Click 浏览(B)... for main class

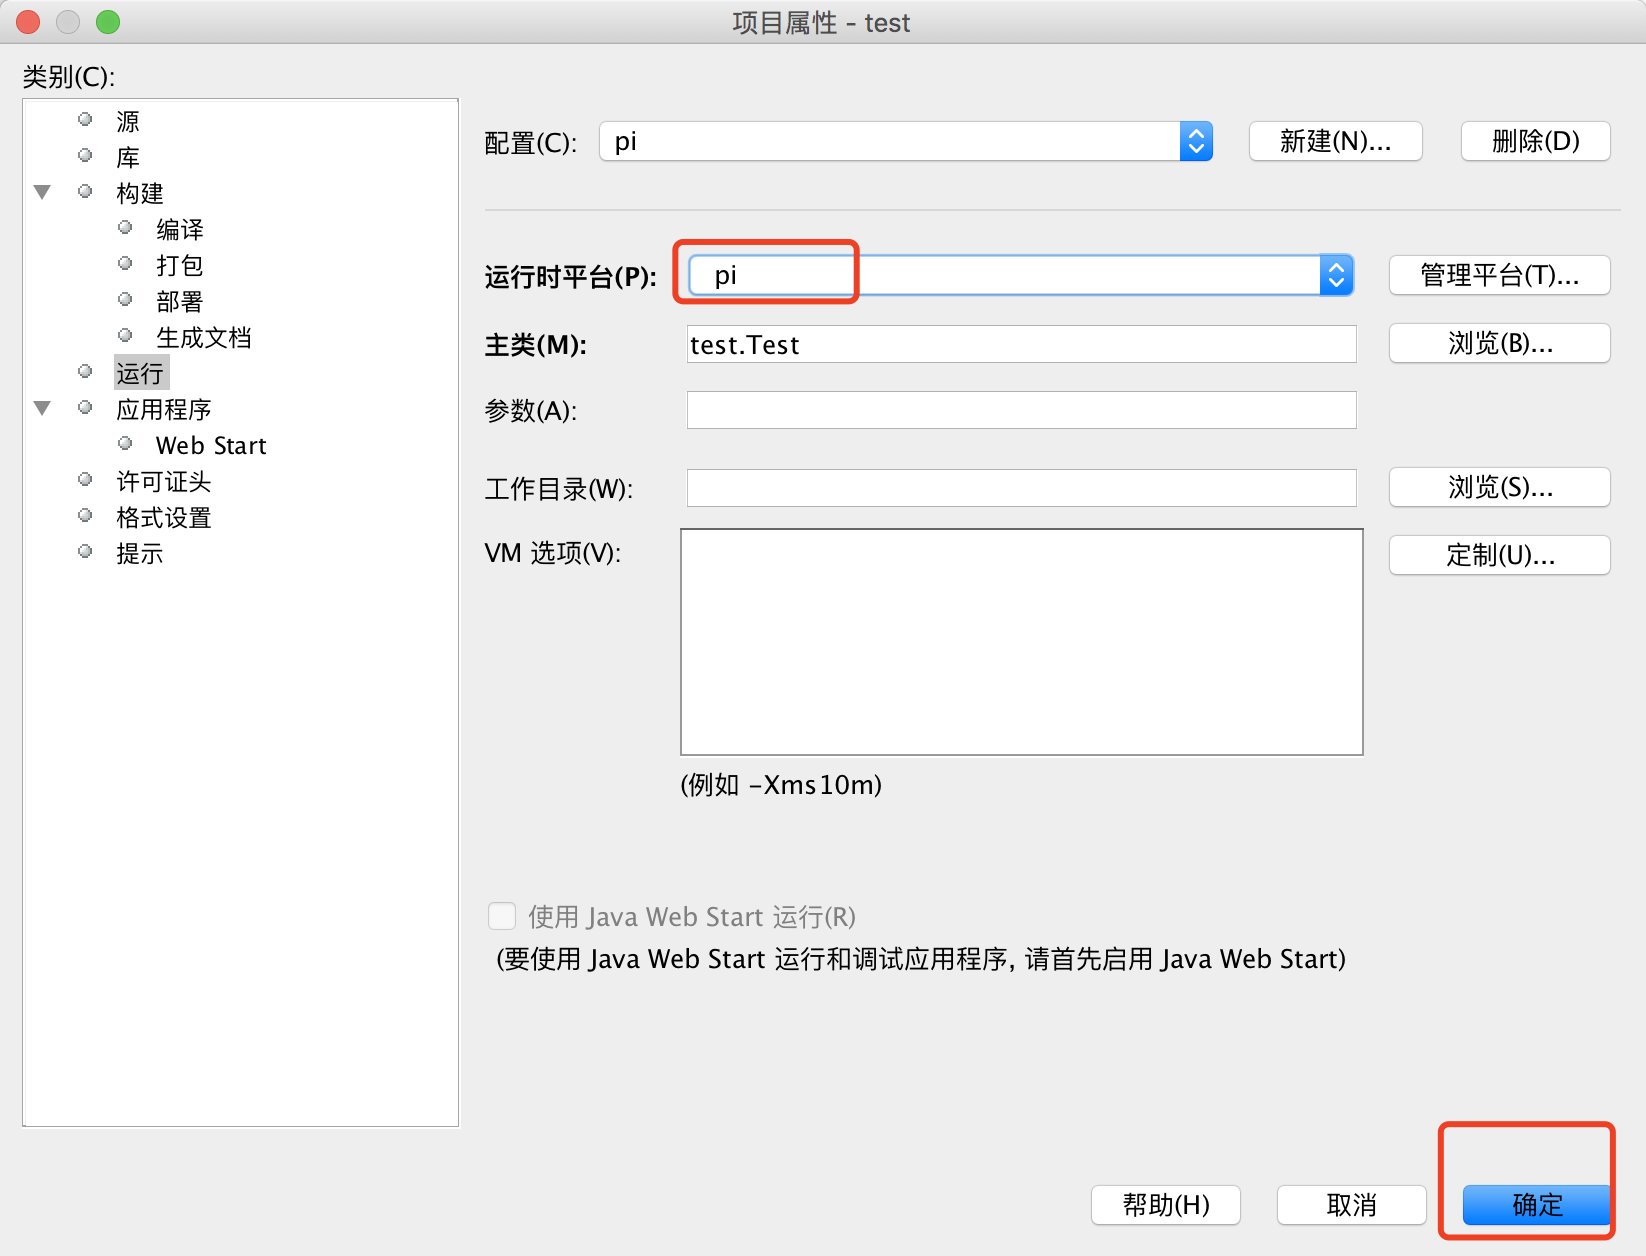point(1500,343)
